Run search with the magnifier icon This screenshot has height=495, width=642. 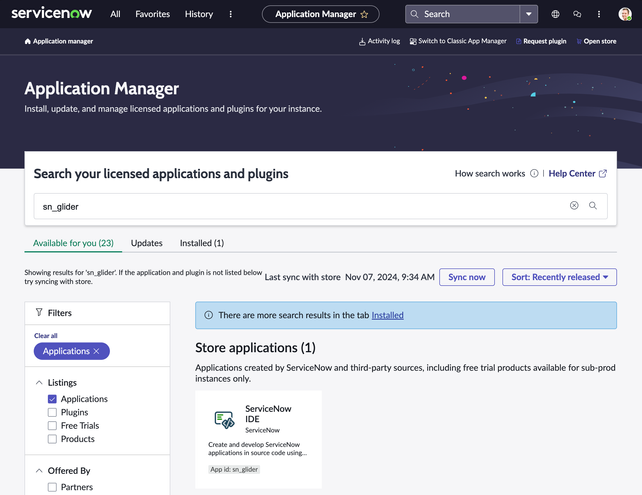pos(592,206)
